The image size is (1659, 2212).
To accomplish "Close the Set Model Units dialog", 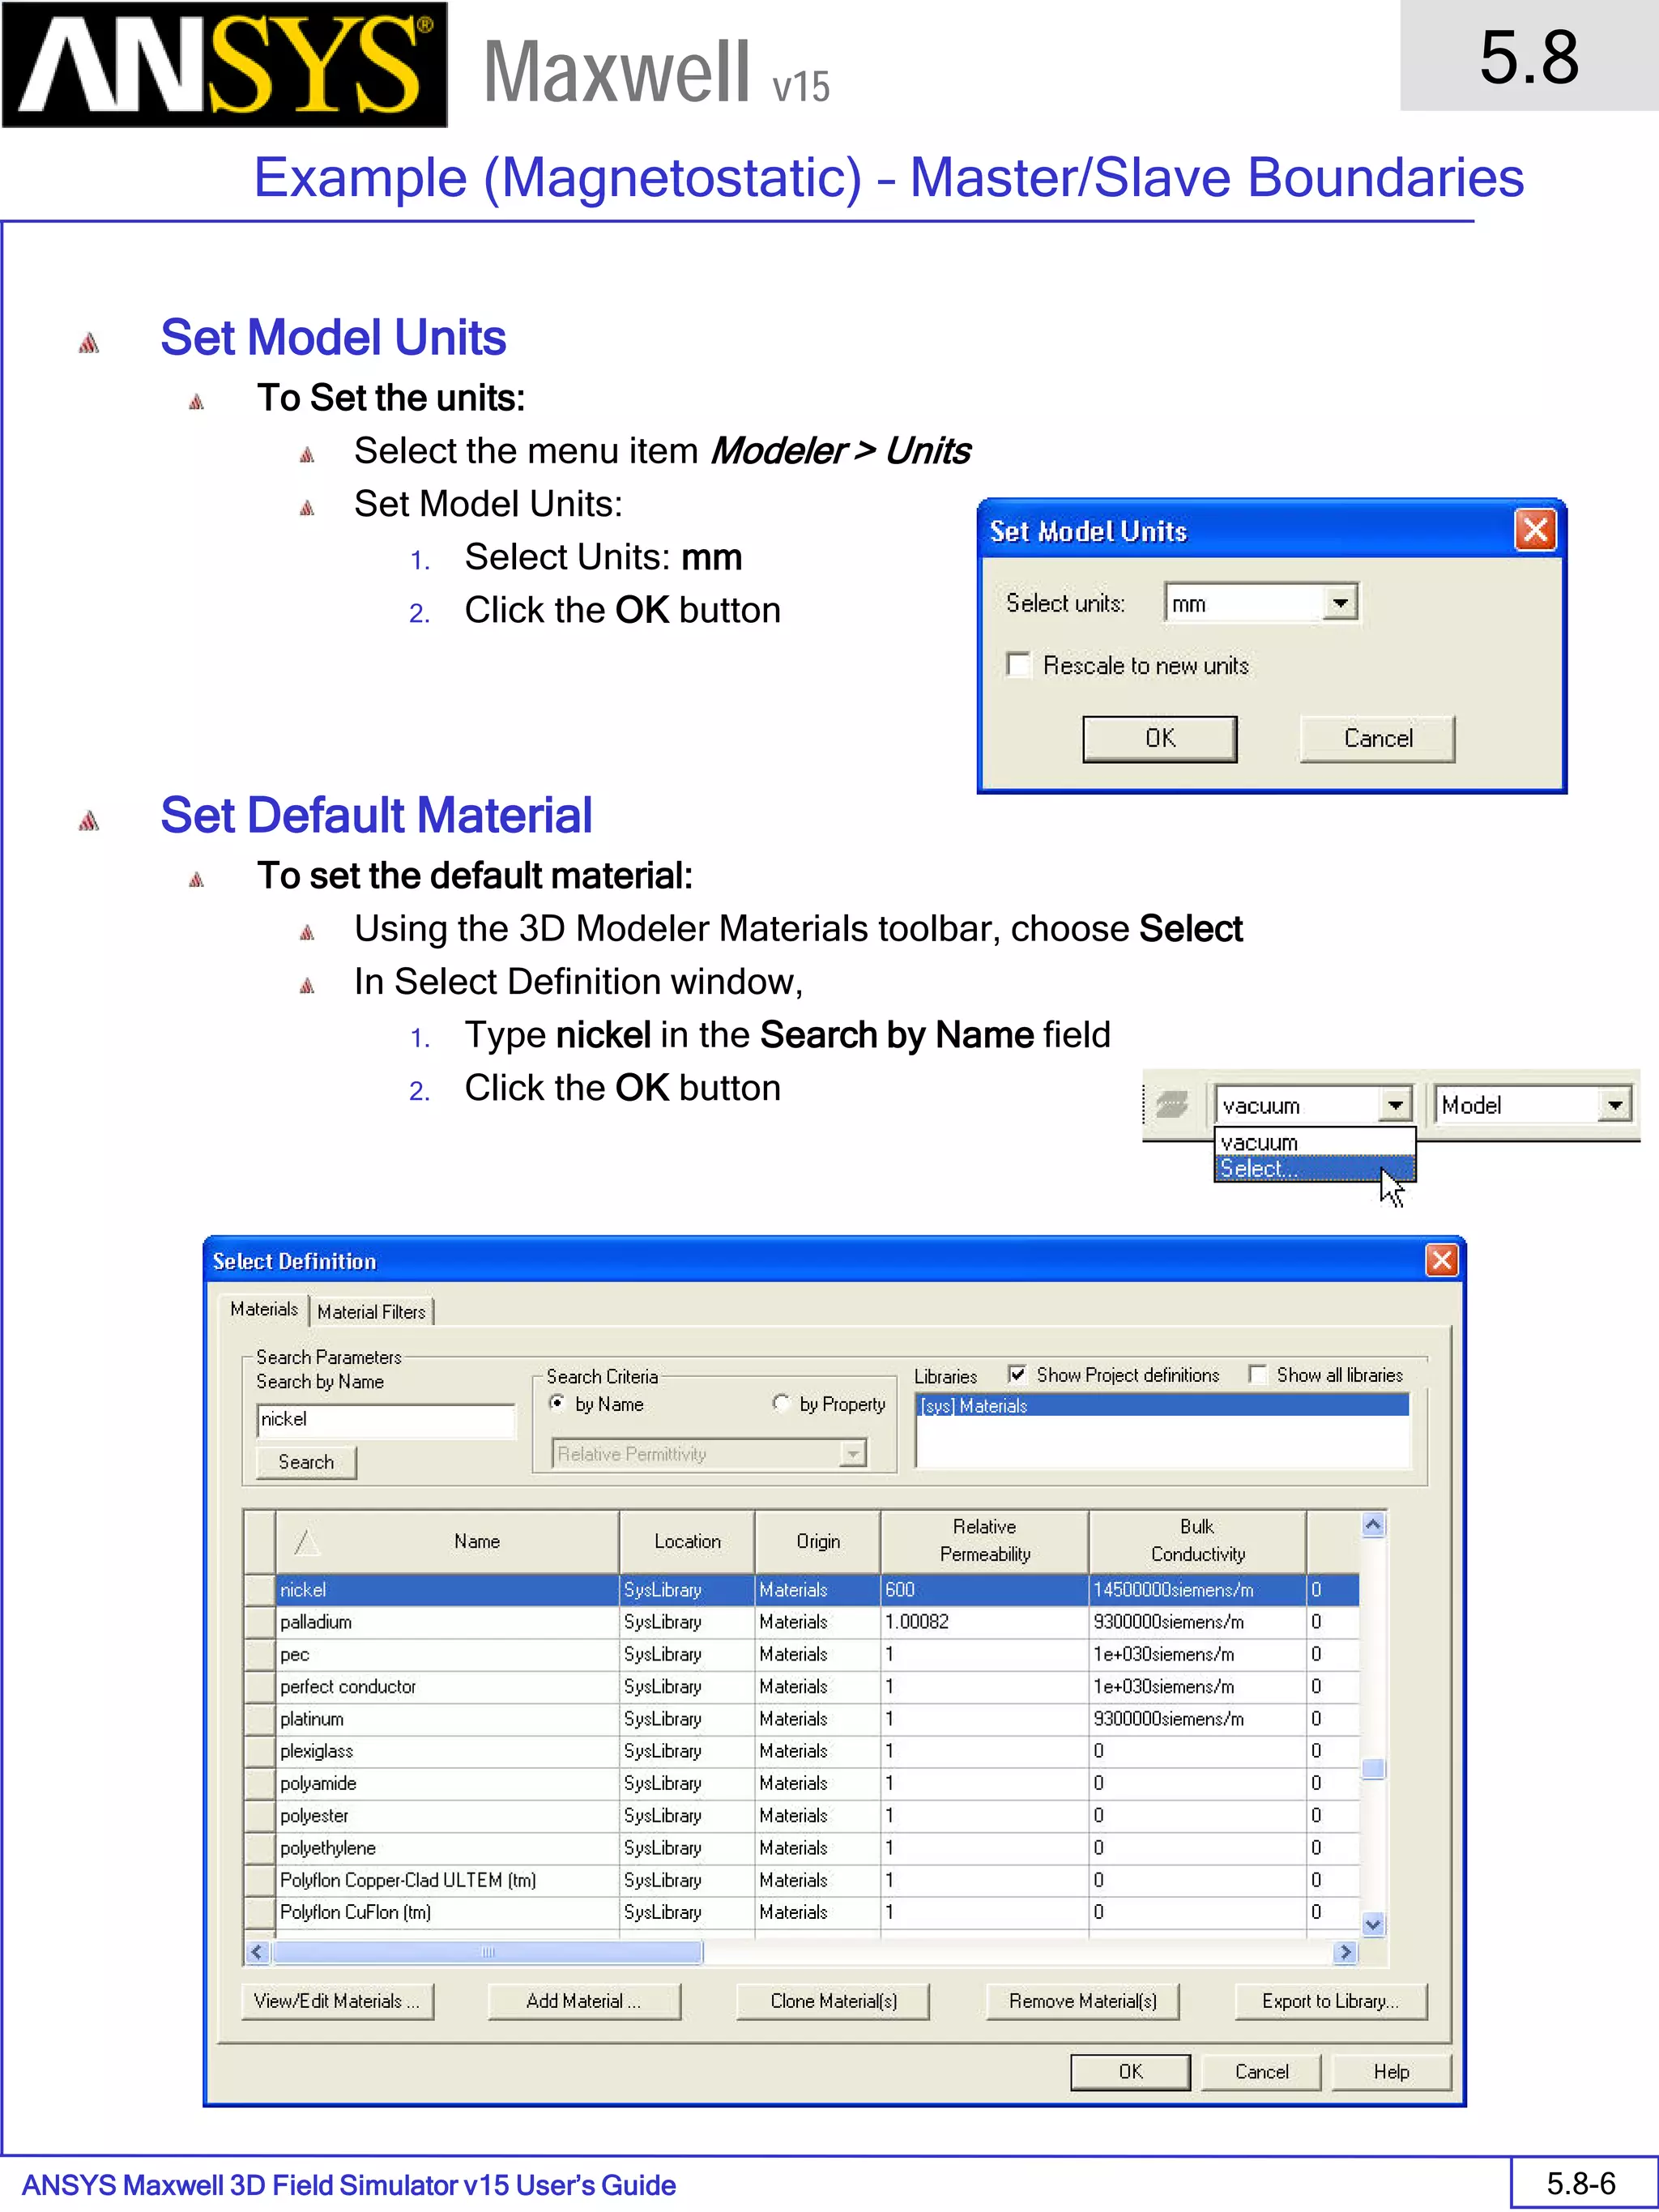I will 1535,530.
